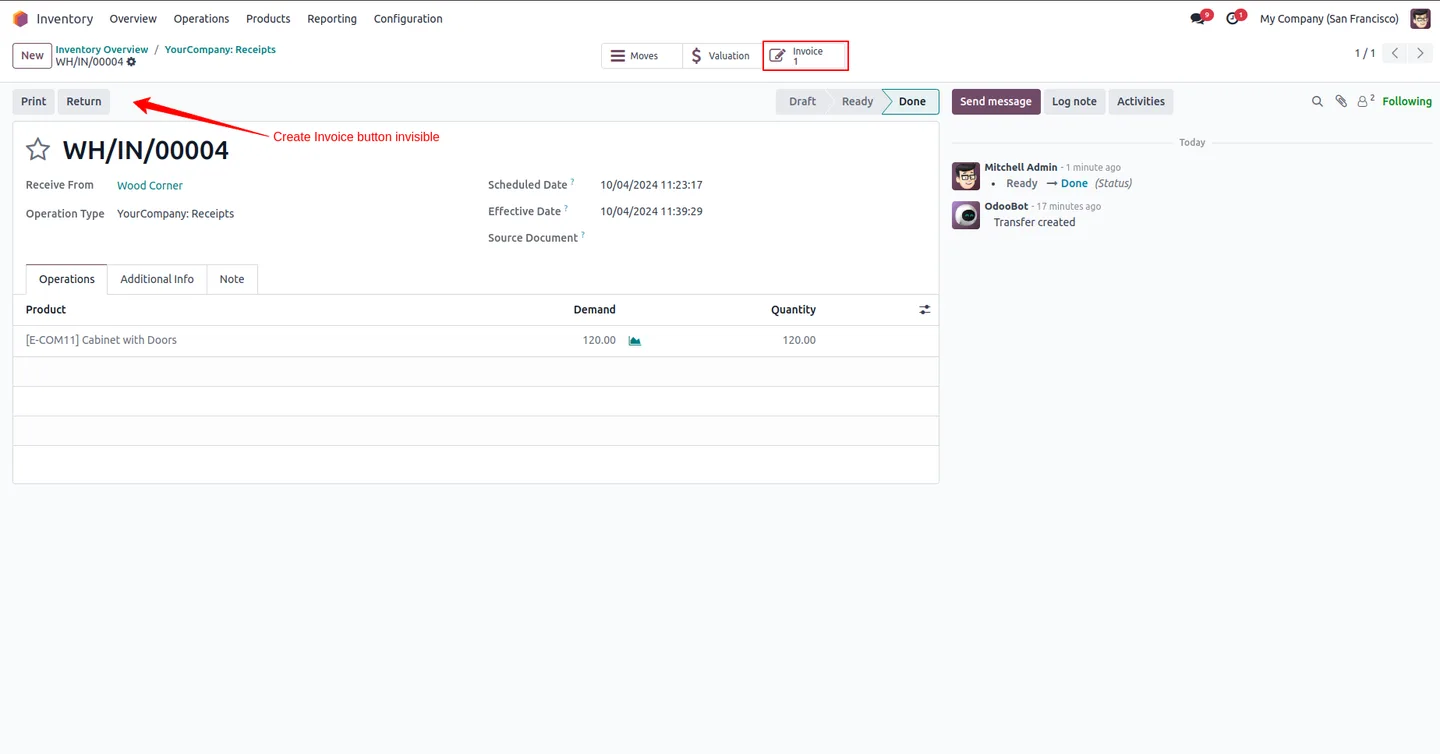
Task: Open the Invoice smart button
Action: click(805, 56)
